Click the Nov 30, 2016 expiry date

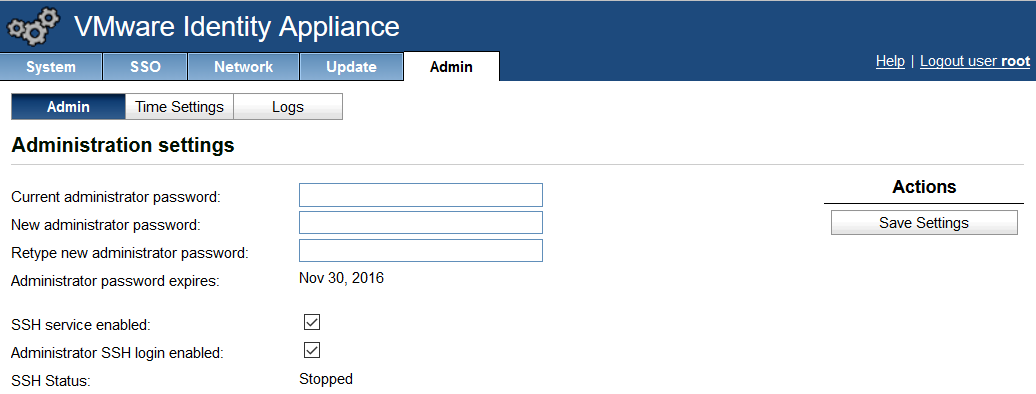click(x=342, y=278)
